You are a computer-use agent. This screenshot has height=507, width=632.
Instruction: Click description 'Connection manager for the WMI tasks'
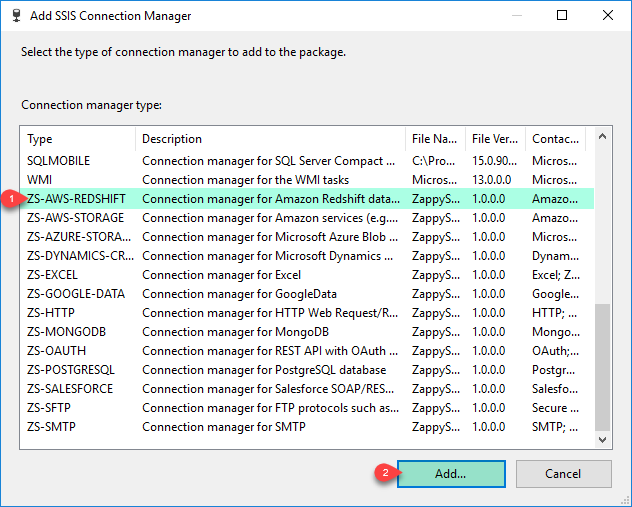(x=245, y=180)
